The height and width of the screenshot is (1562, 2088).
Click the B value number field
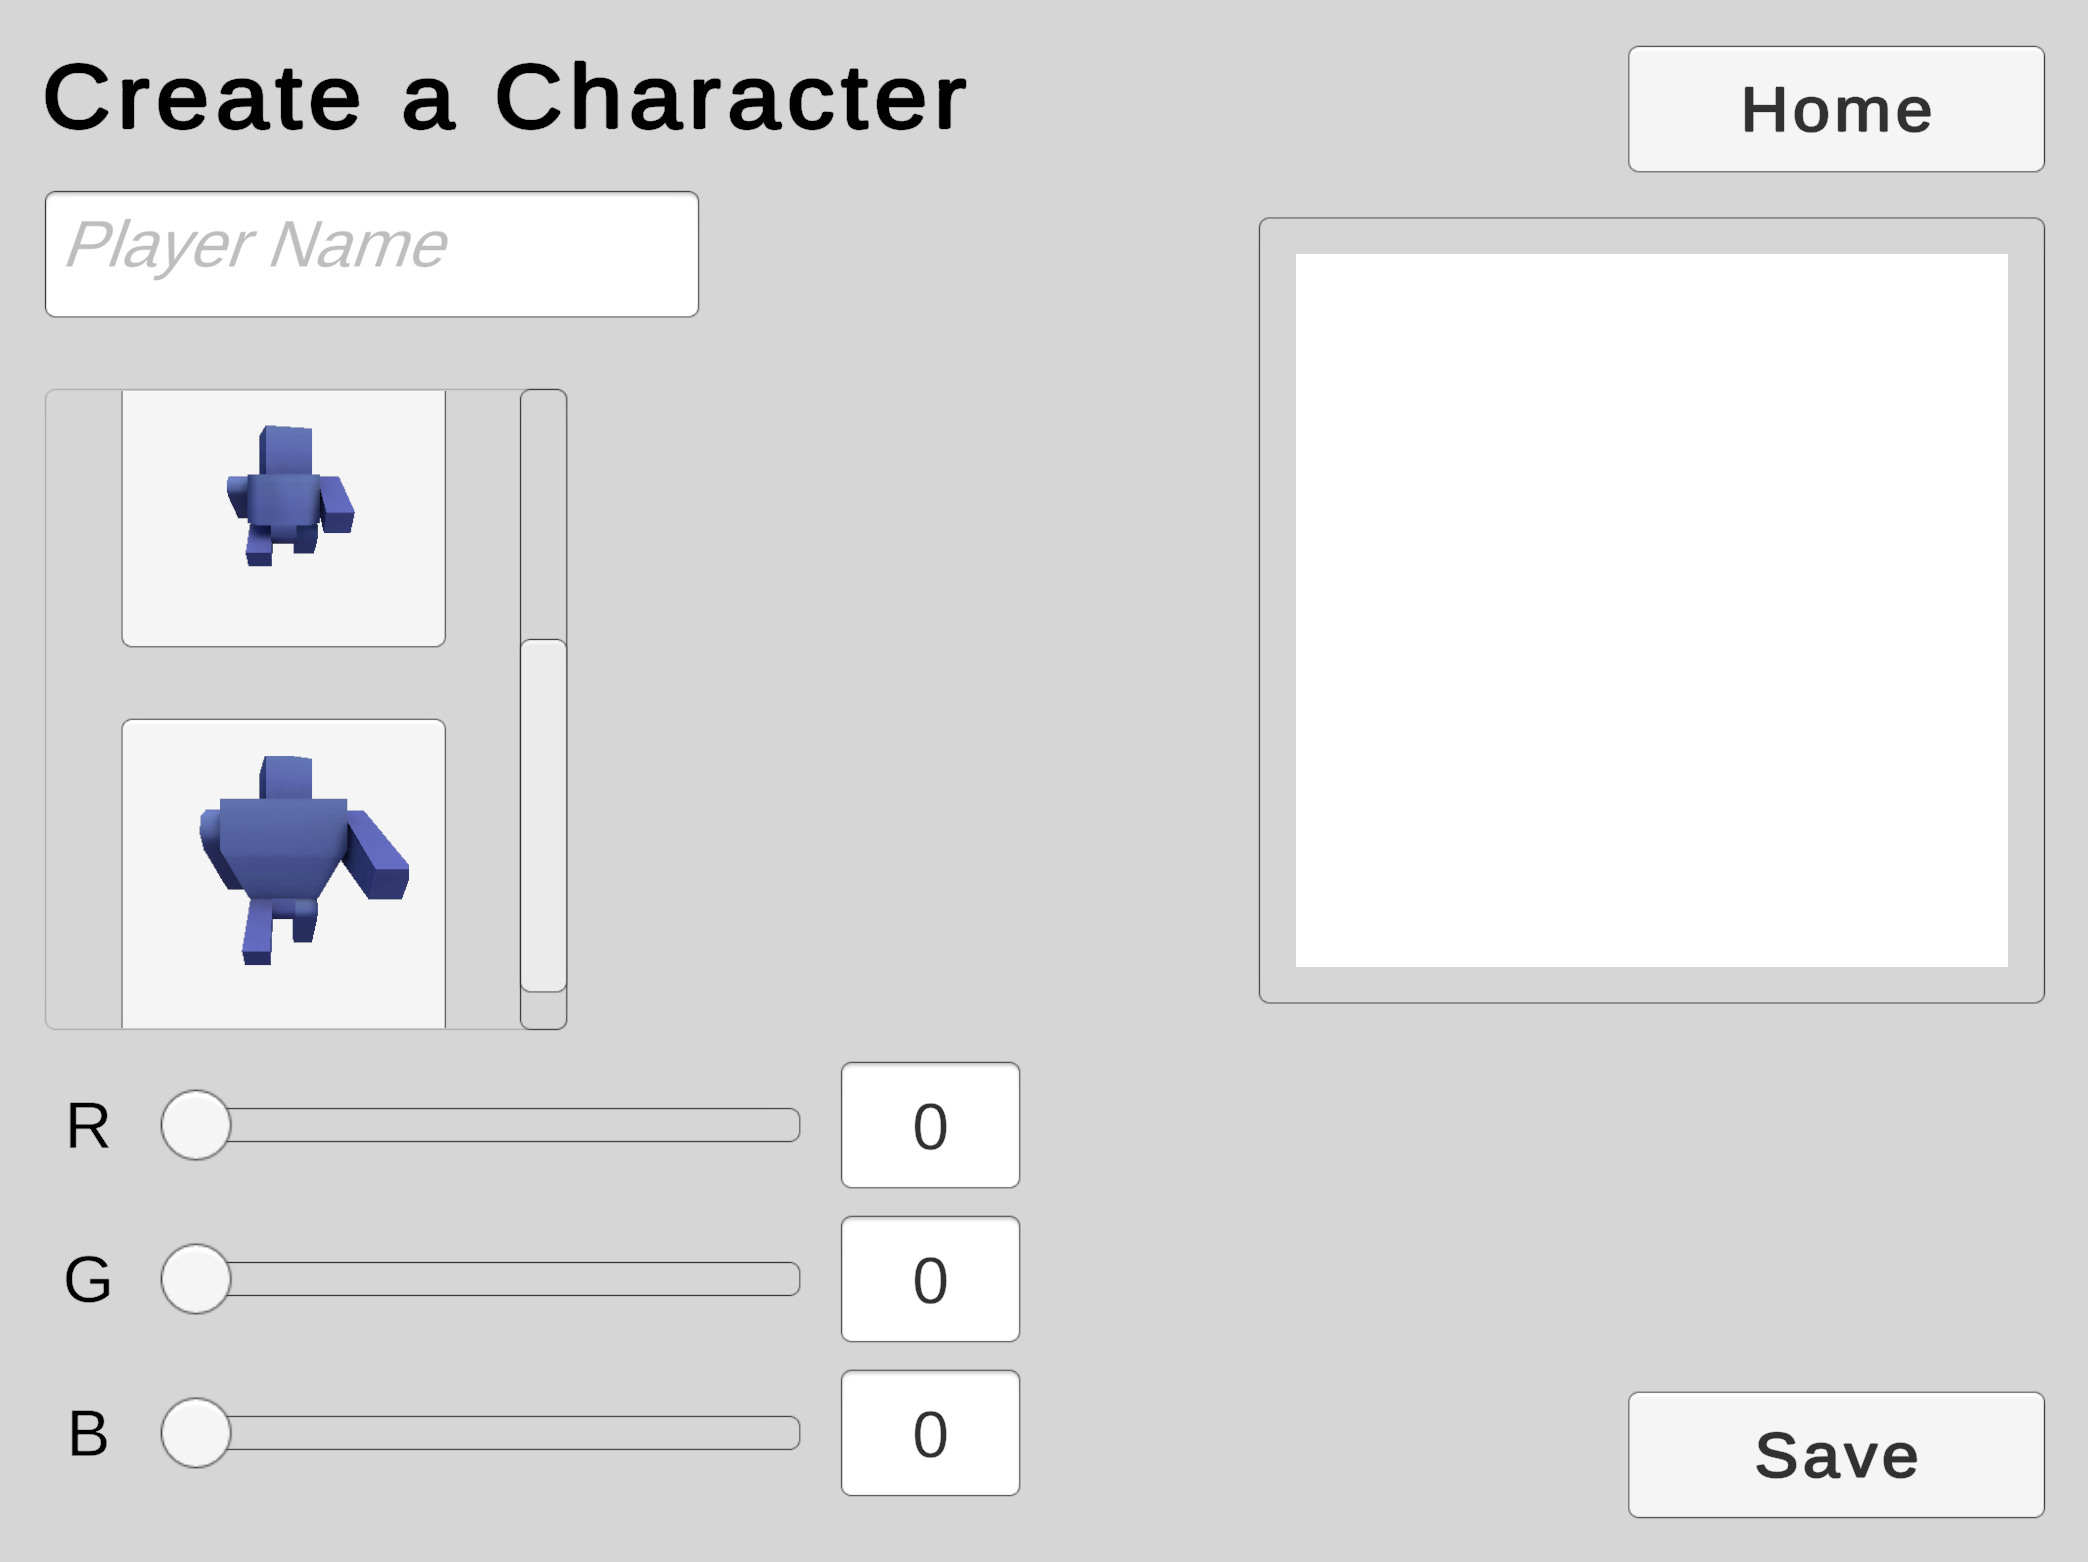point(930,1433)
